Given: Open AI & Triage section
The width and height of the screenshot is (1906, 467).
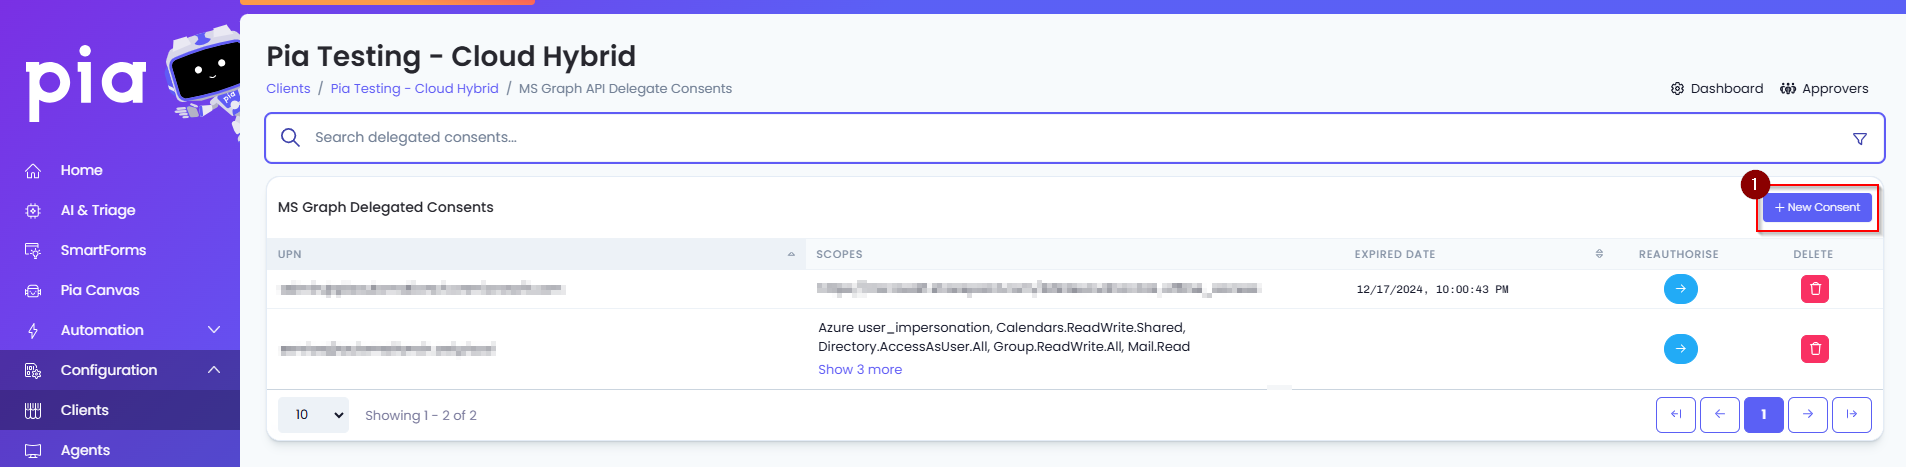Looking at the screenshot, I should pos(98,210).
